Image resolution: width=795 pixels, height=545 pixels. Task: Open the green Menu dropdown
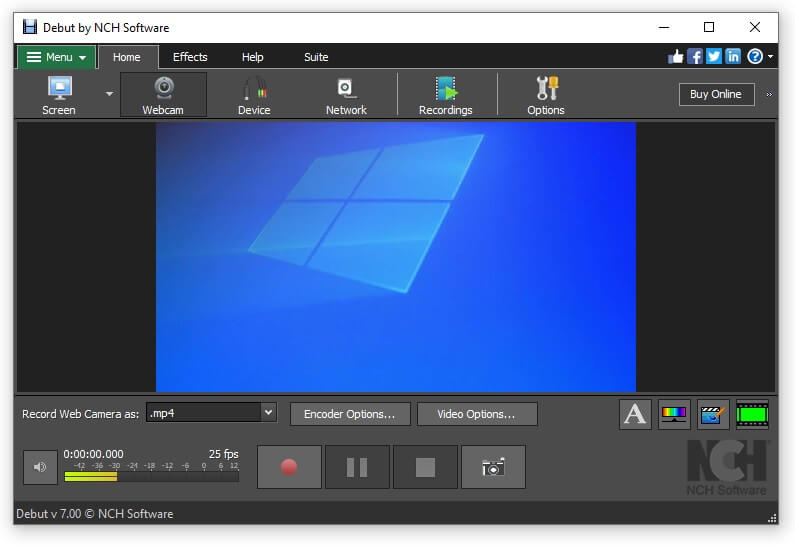coord(56,57)
